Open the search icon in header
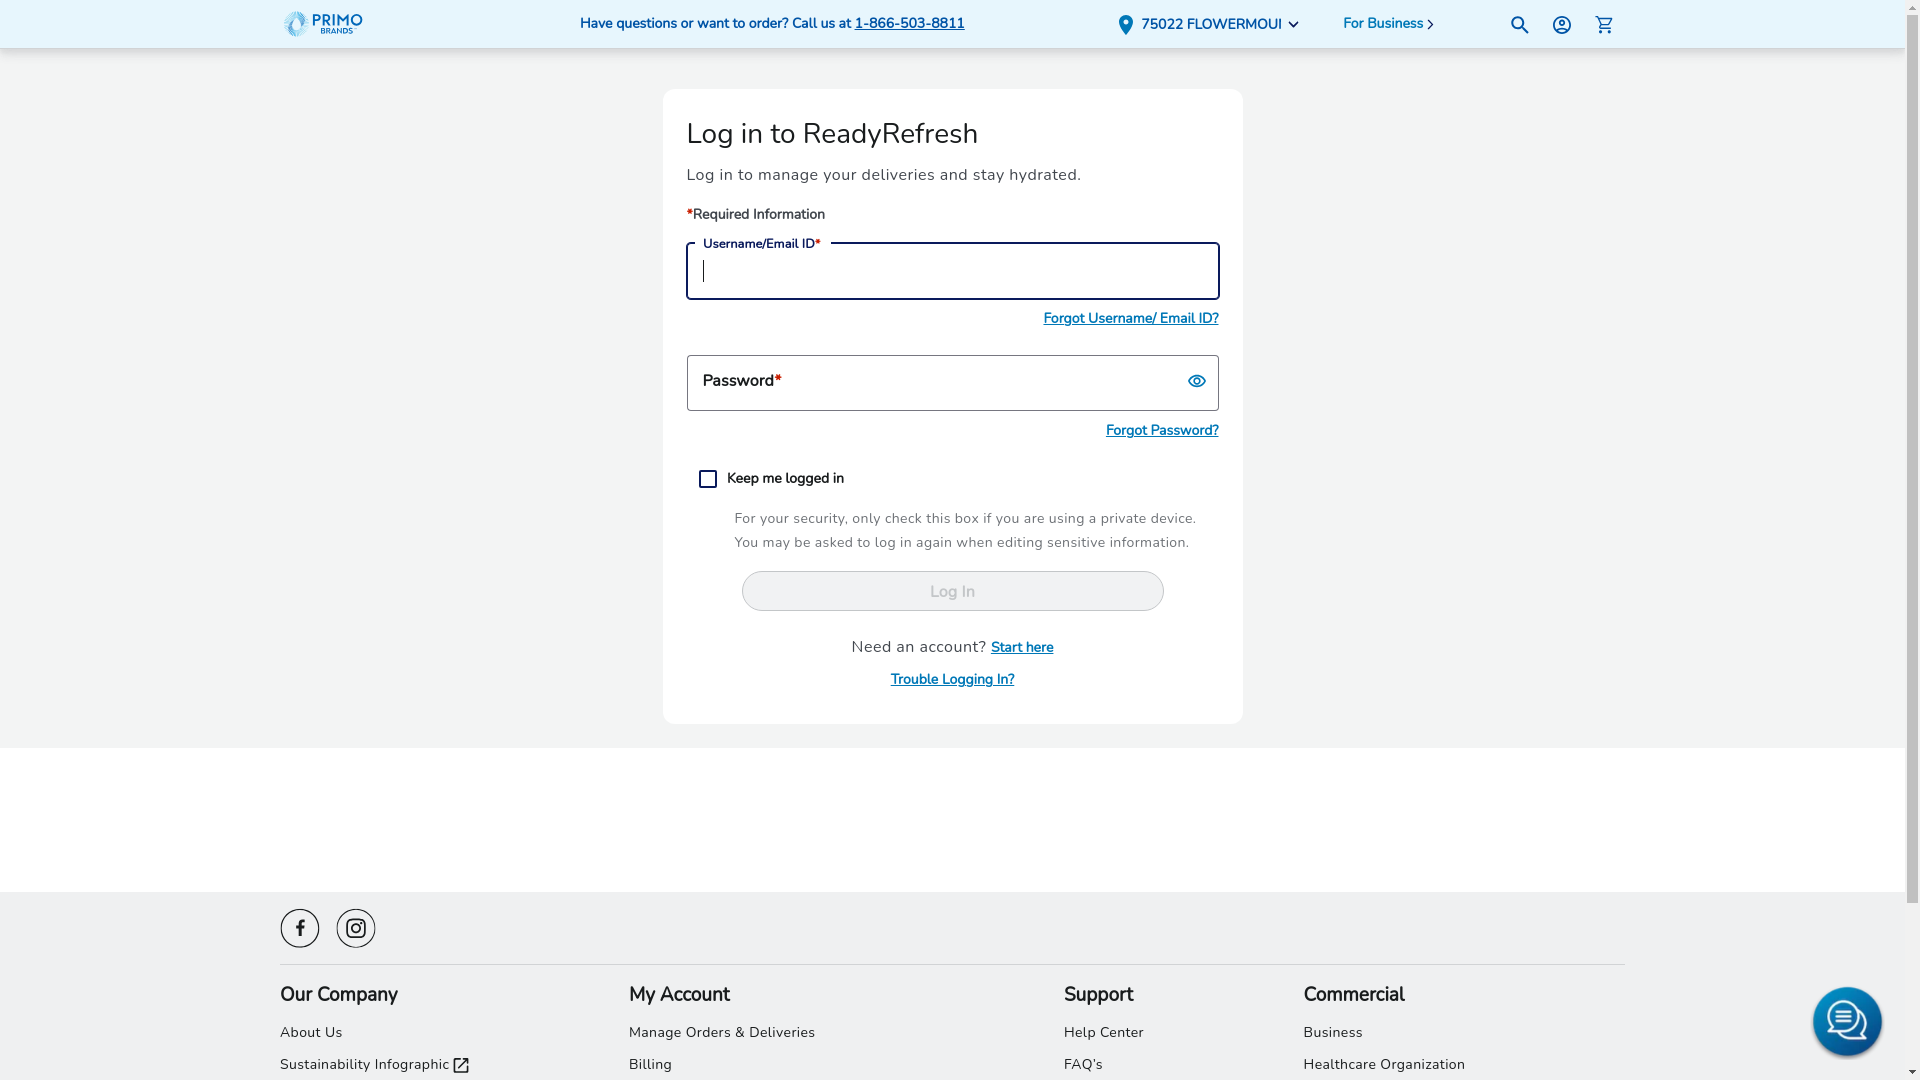The image size is (1920, 1080). coord(1519,25)
